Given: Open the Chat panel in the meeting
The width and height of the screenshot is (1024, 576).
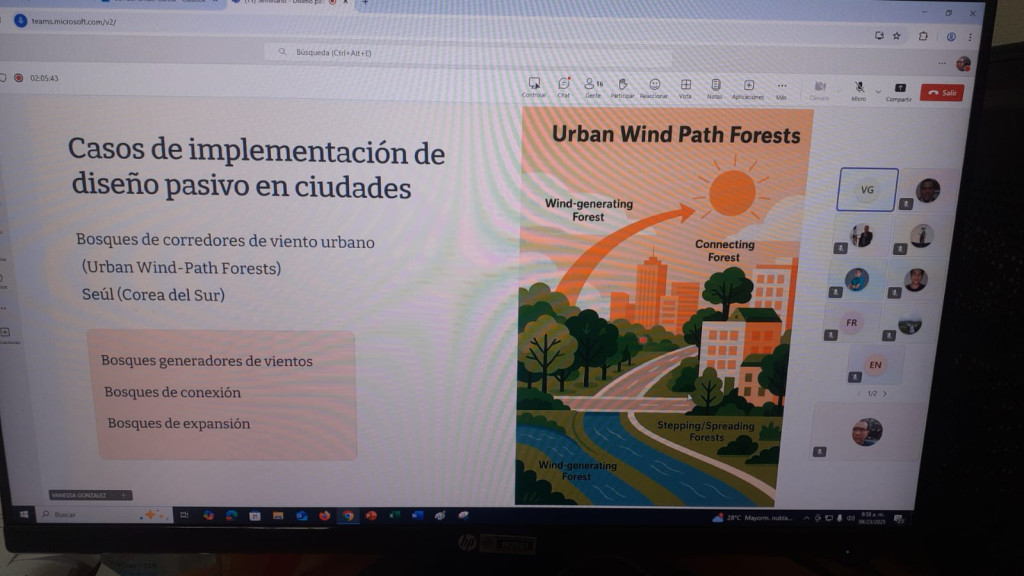Looking at the screenshot, I should 564,86.
